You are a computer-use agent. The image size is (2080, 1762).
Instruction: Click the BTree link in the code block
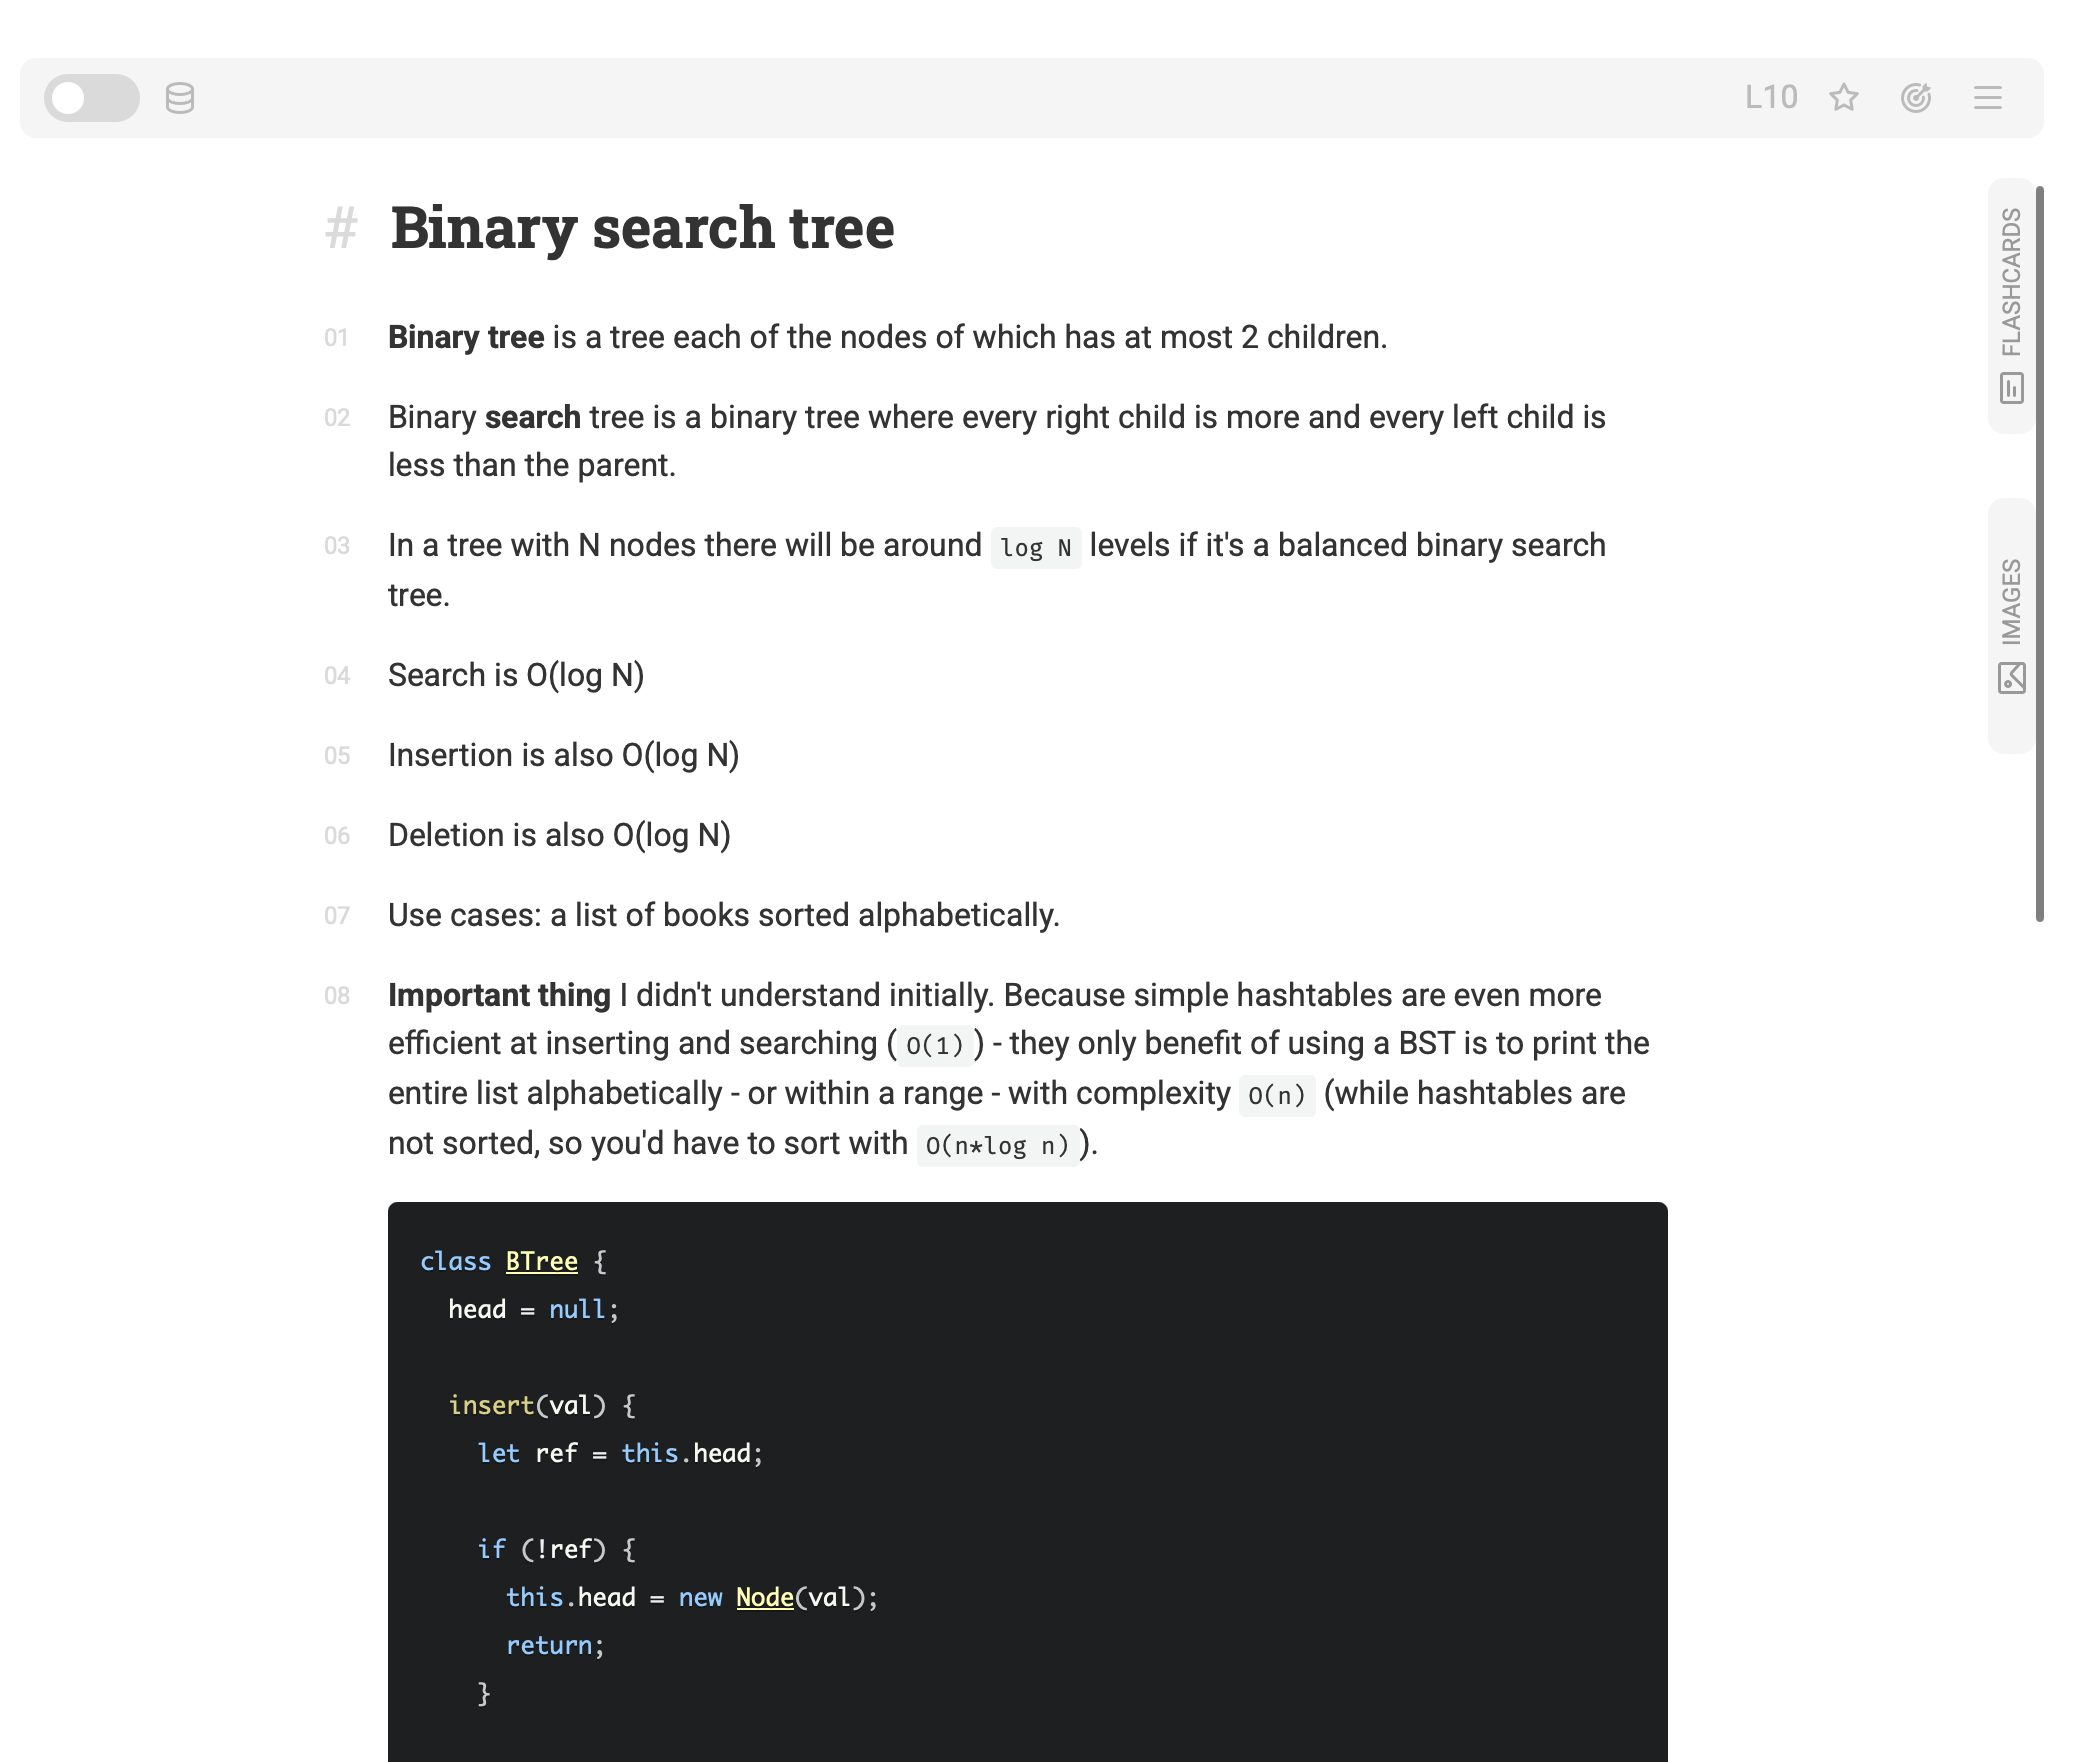point(540,1261)
